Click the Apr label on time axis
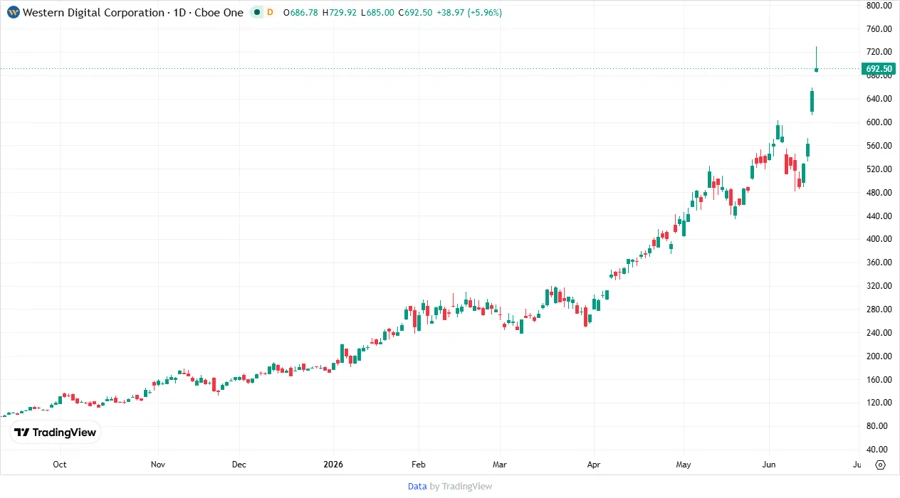This screenshot has width=900, height=498. [x=593, y=464]
